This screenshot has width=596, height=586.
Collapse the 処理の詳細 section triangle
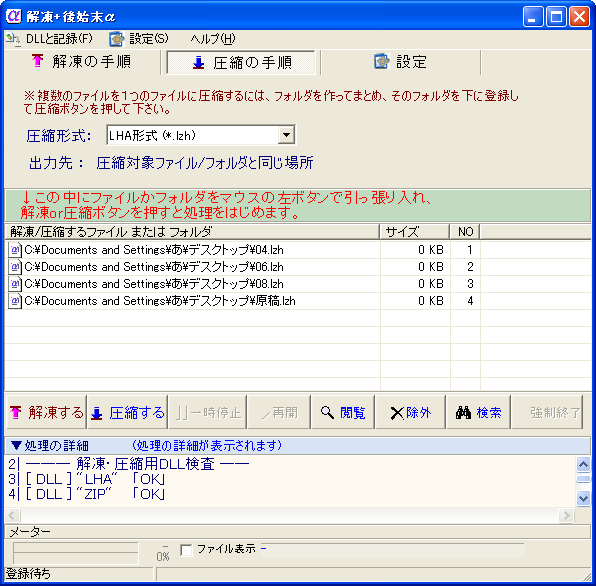tap(16, 445)
